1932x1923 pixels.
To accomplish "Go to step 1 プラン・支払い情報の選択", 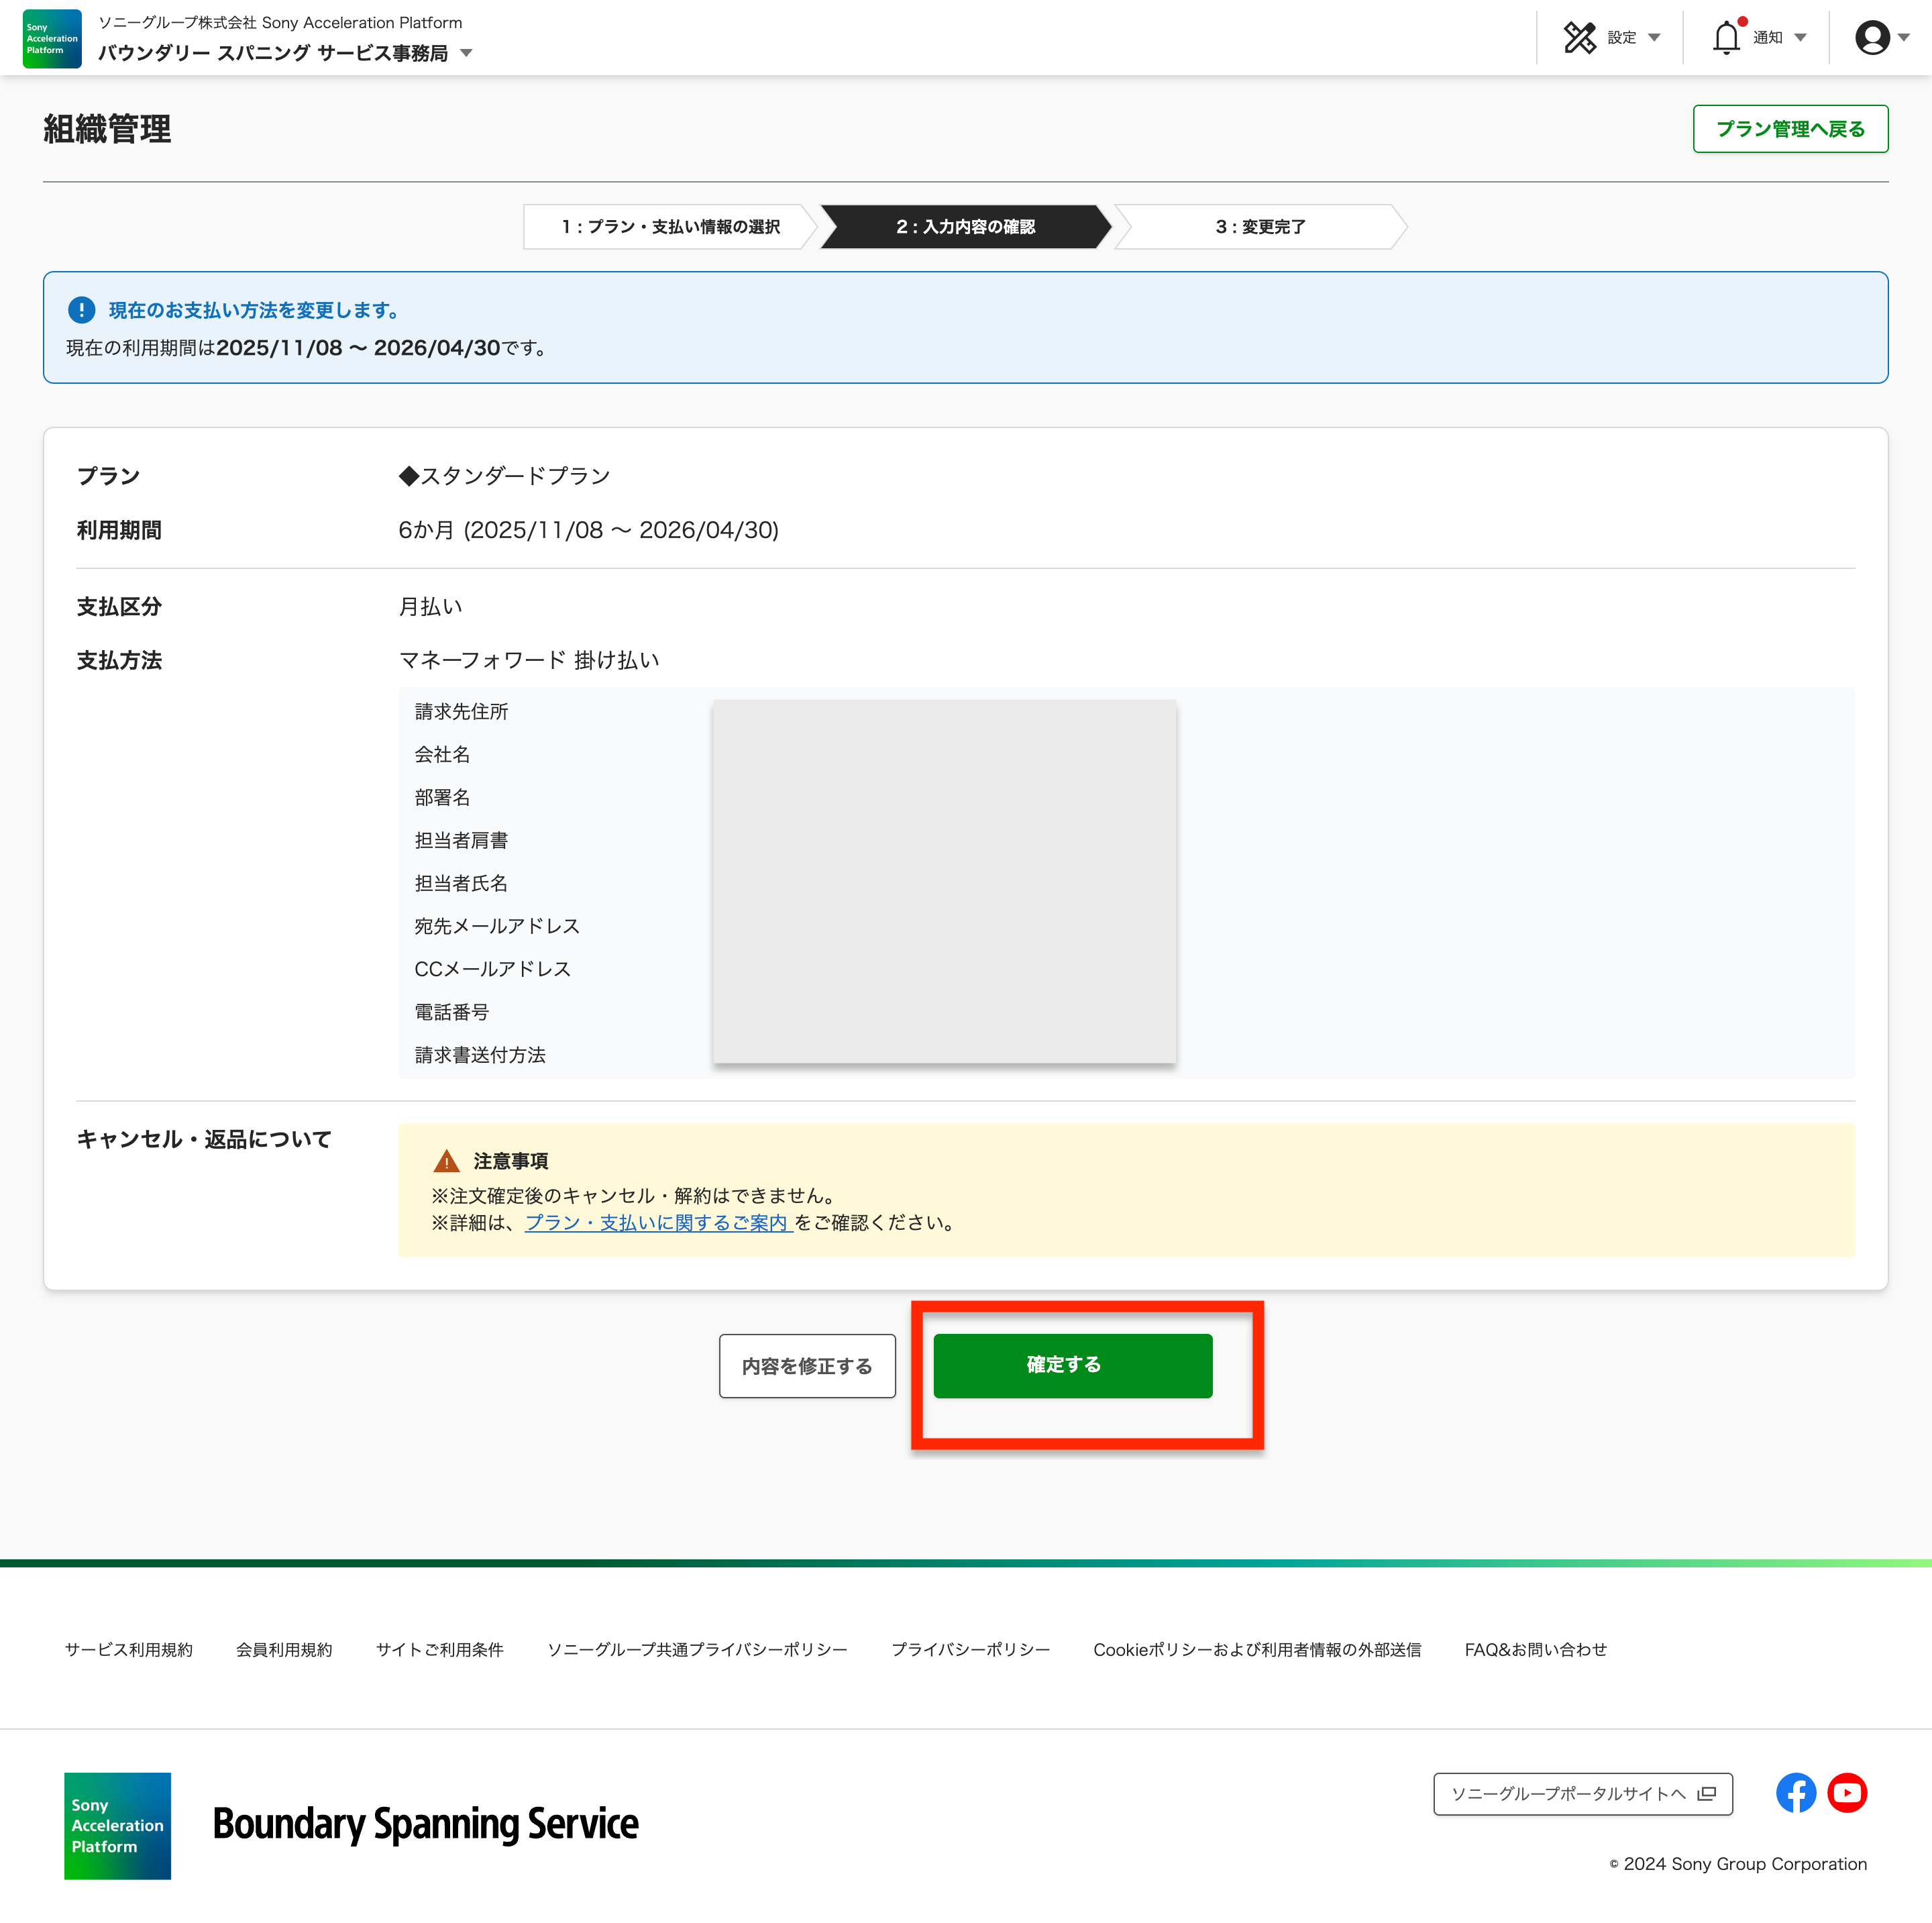I will click(x=670, y=227).
